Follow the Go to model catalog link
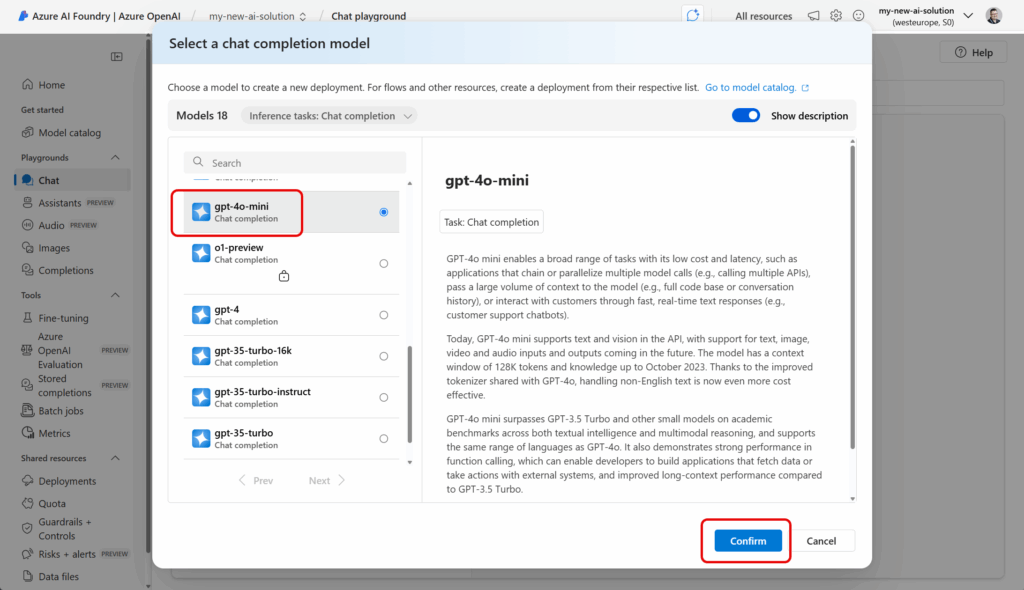This screenshot has width=1024, height=590. pyautogui.click(x=750, y=88)
